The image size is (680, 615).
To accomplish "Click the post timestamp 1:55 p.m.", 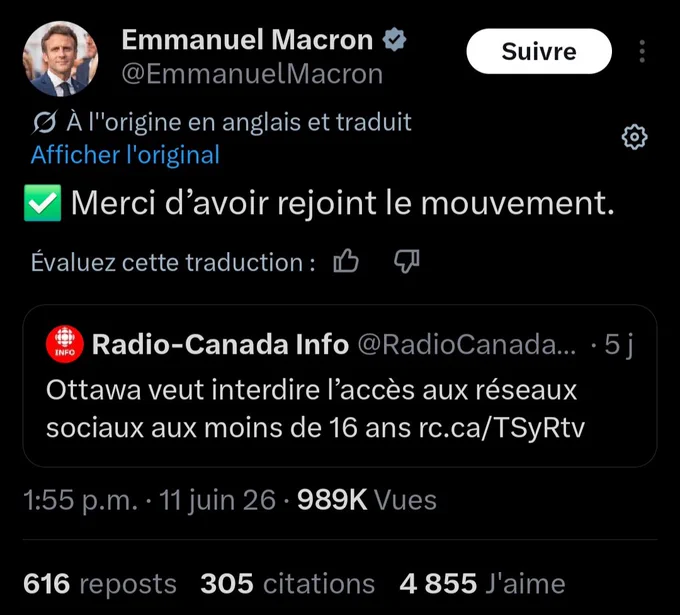I will [81, 500].
